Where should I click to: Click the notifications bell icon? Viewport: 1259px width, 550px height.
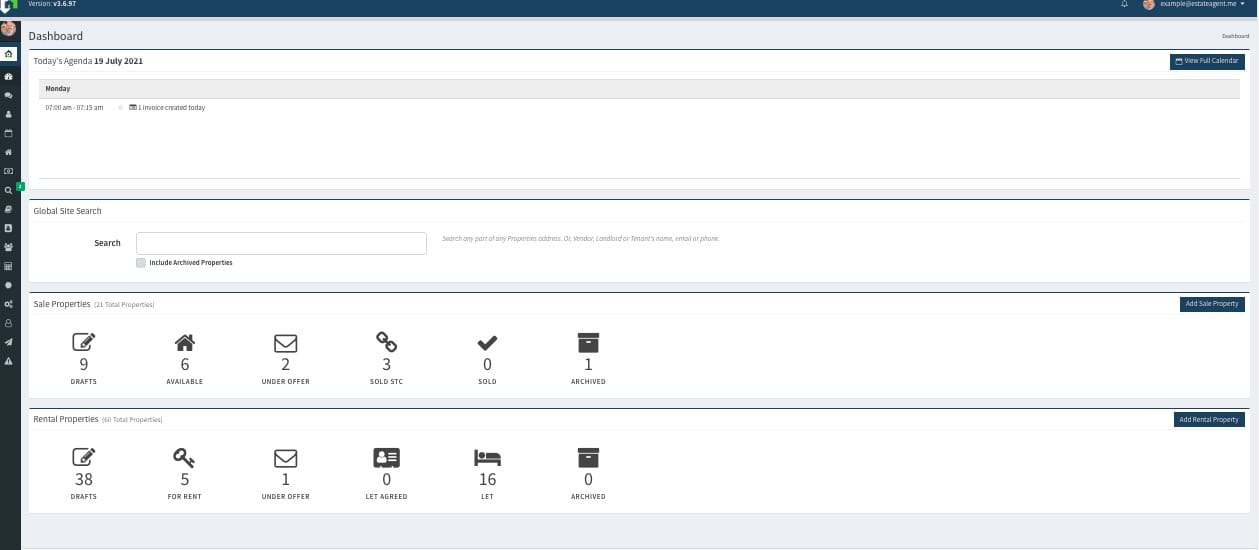1124,5
